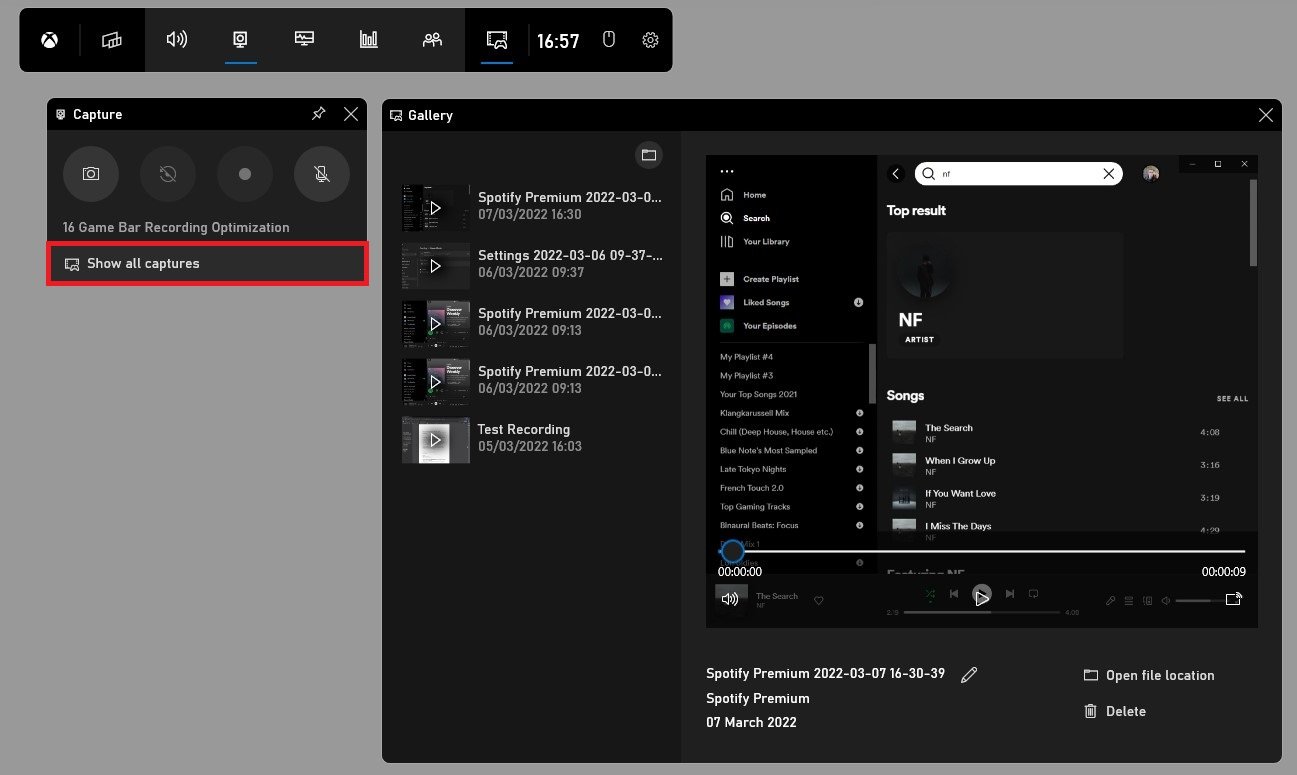Delete the selected capture
This screenshot has width=1297, height=775.
1115,712
